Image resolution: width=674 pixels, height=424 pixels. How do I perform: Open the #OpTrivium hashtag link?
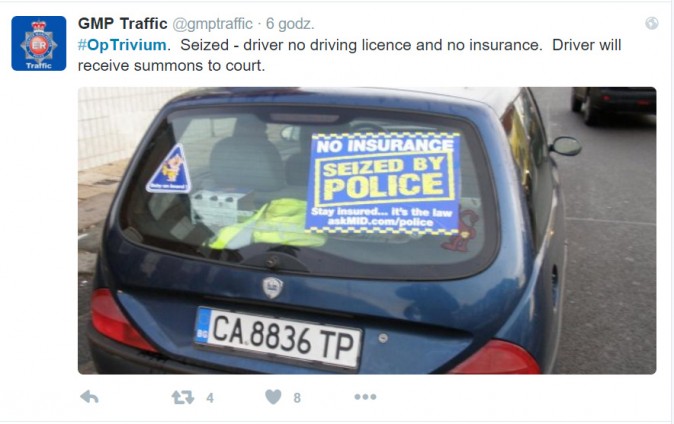click(122, 45)
